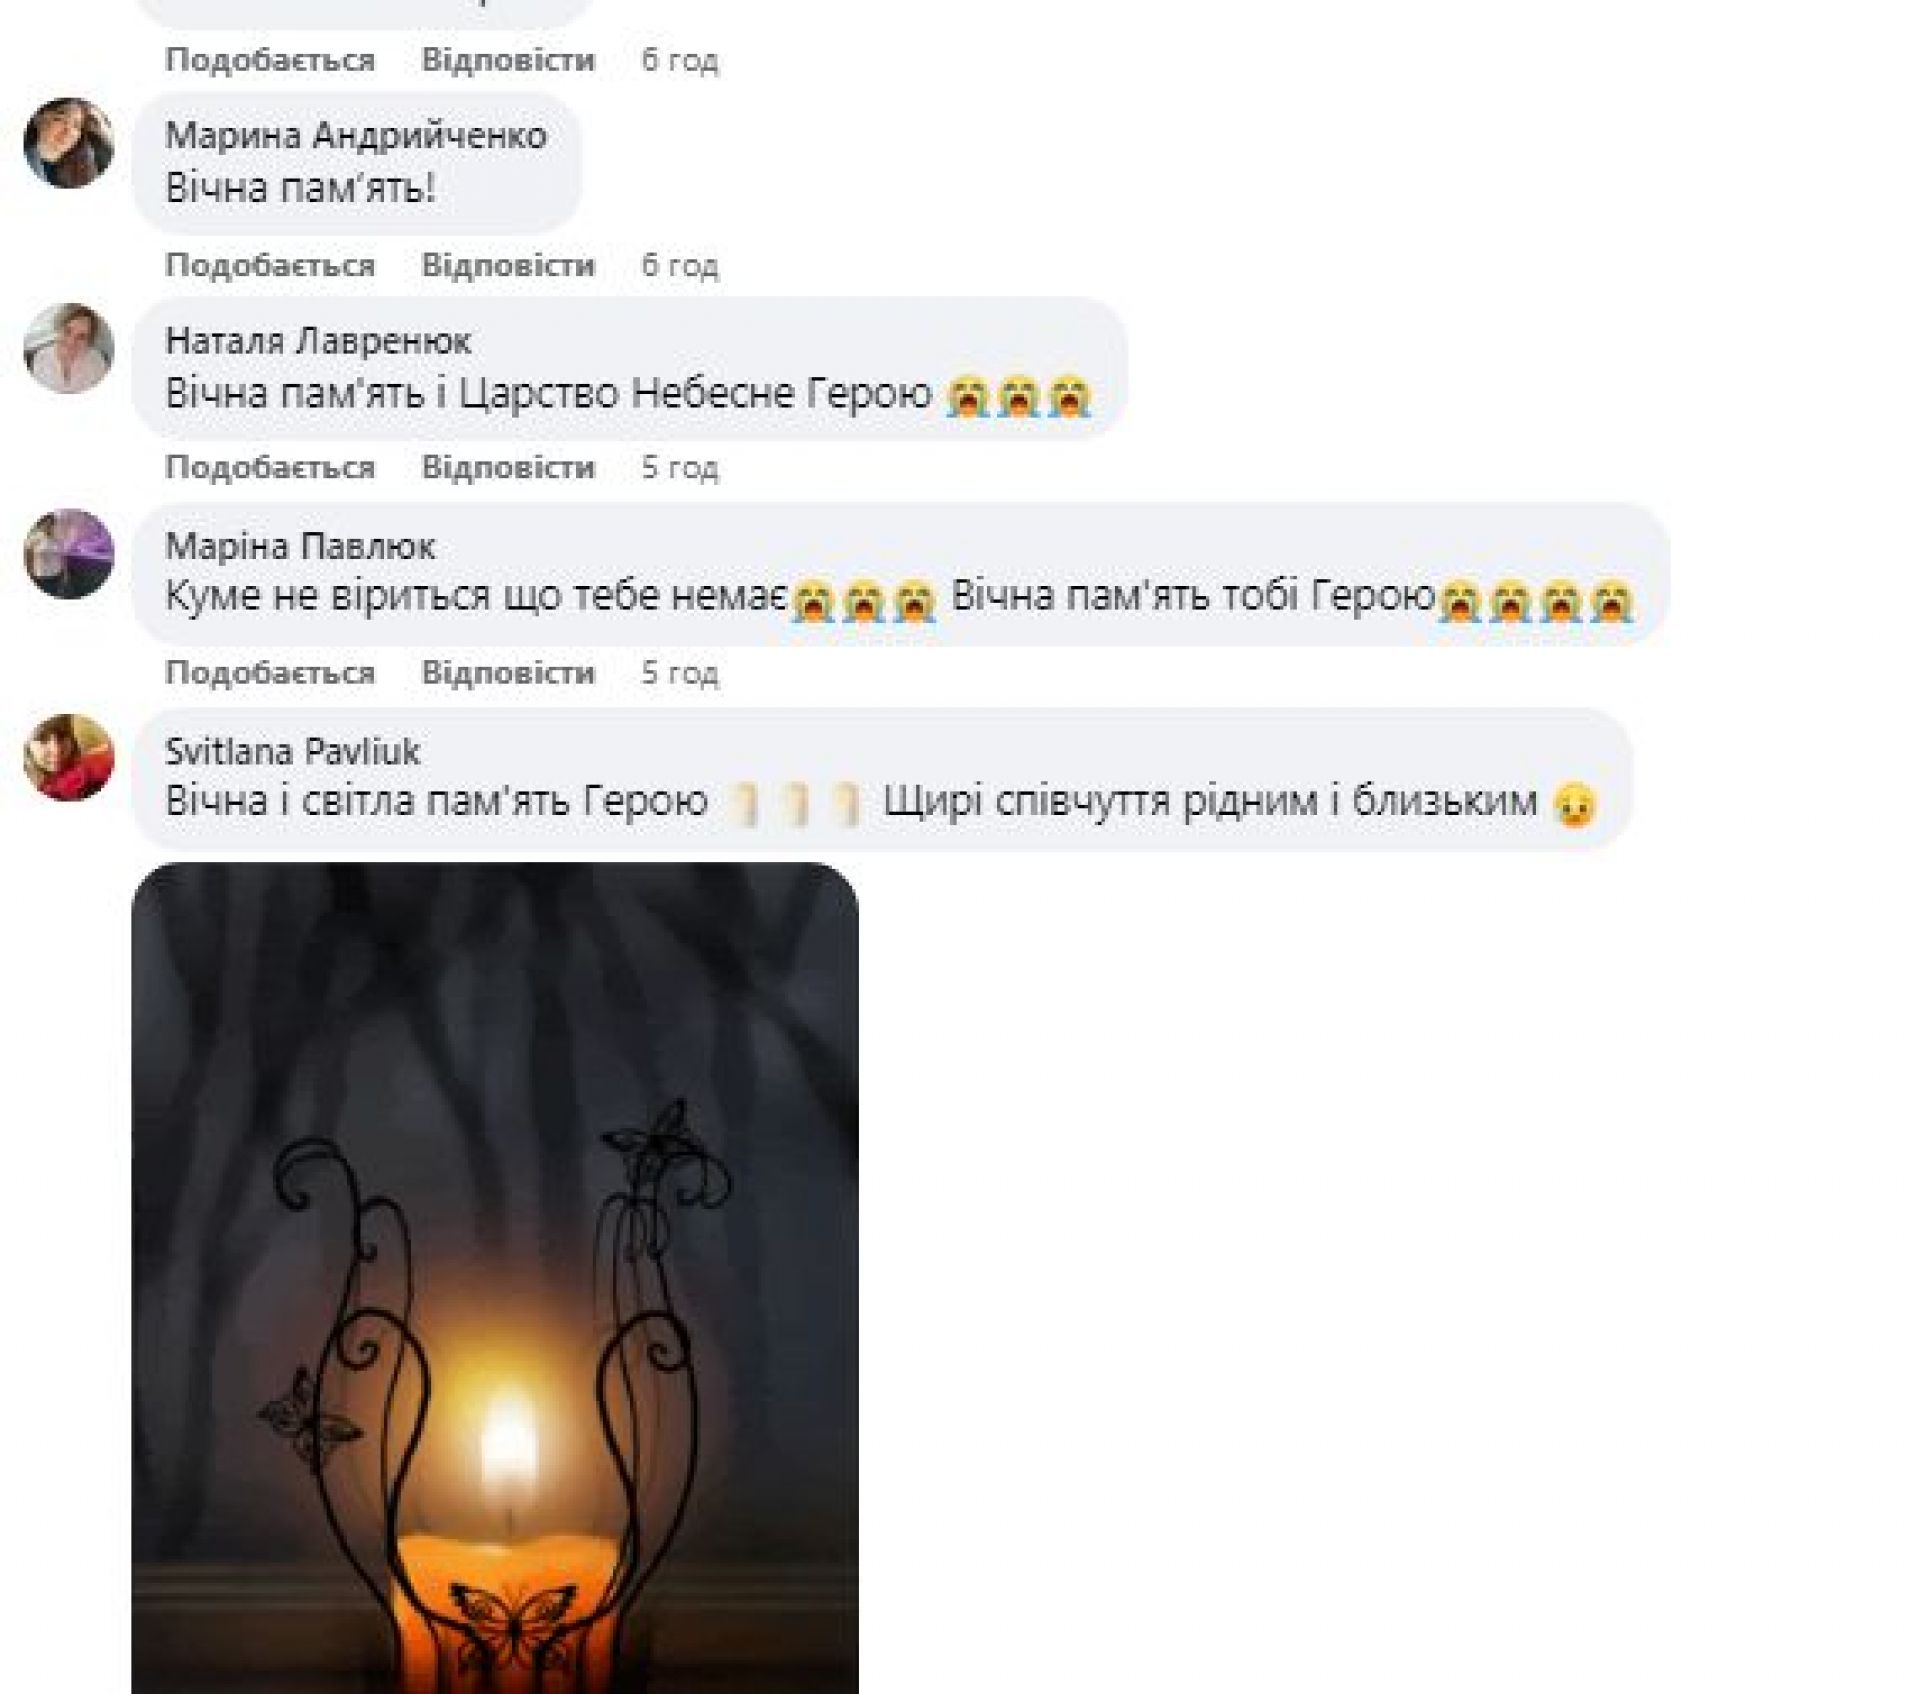
Task: Click Відповісти under the topmost partial comment
Action: pos(508,60)
